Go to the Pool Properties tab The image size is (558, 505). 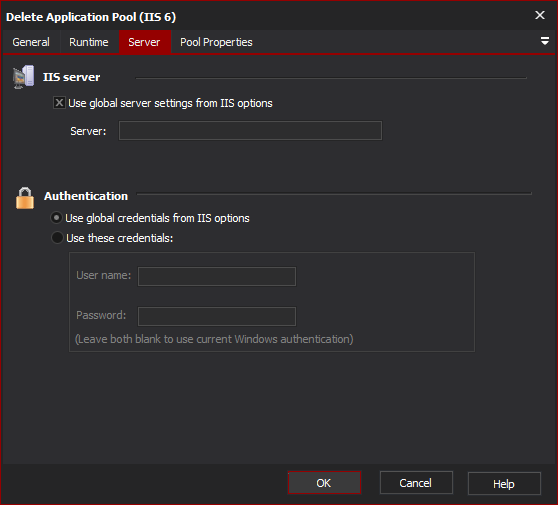(x=216, y=42)
